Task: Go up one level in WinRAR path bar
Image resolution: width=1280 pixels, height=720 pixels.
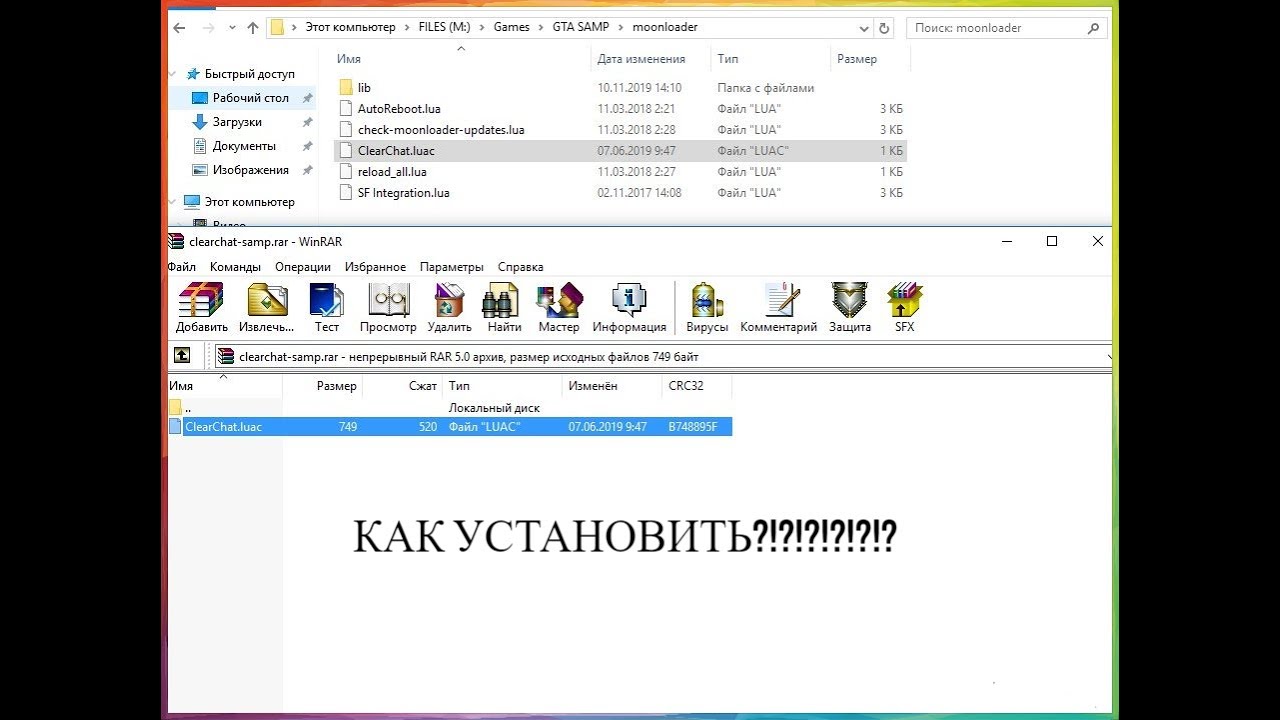Action: click(x=182, y=355)
